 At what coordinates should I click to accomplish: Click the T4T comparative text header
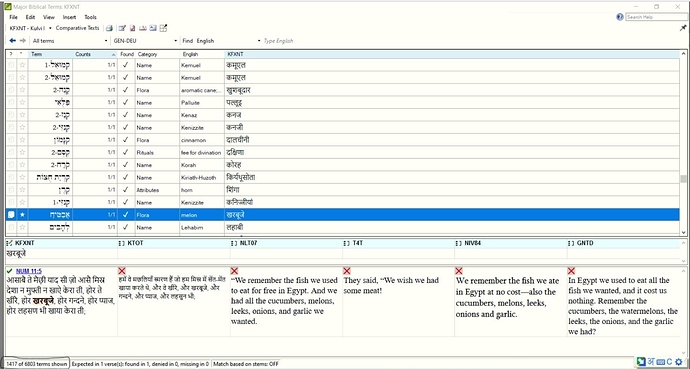(x=398, y=243)
